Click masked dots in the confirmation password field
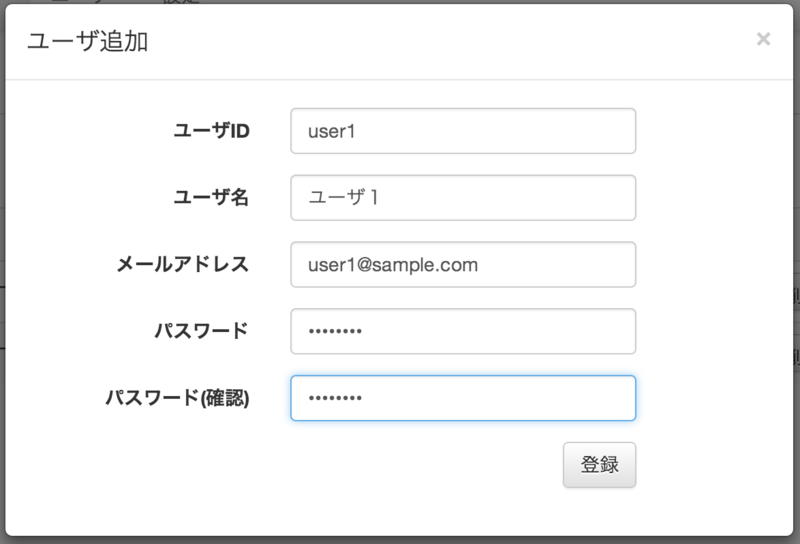This screenshot has height=544, width=800. (335, 398)
